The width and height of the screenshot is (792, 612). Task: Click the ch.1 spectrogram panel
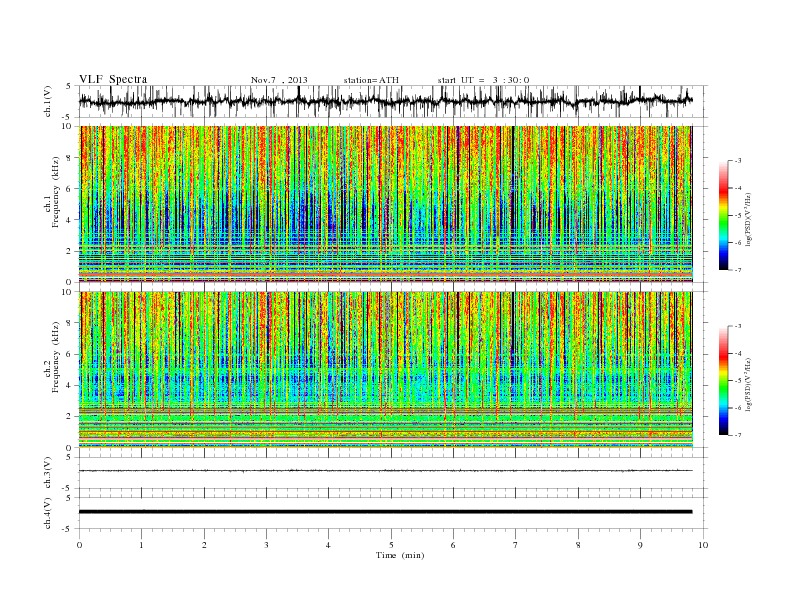click(386, 204)
